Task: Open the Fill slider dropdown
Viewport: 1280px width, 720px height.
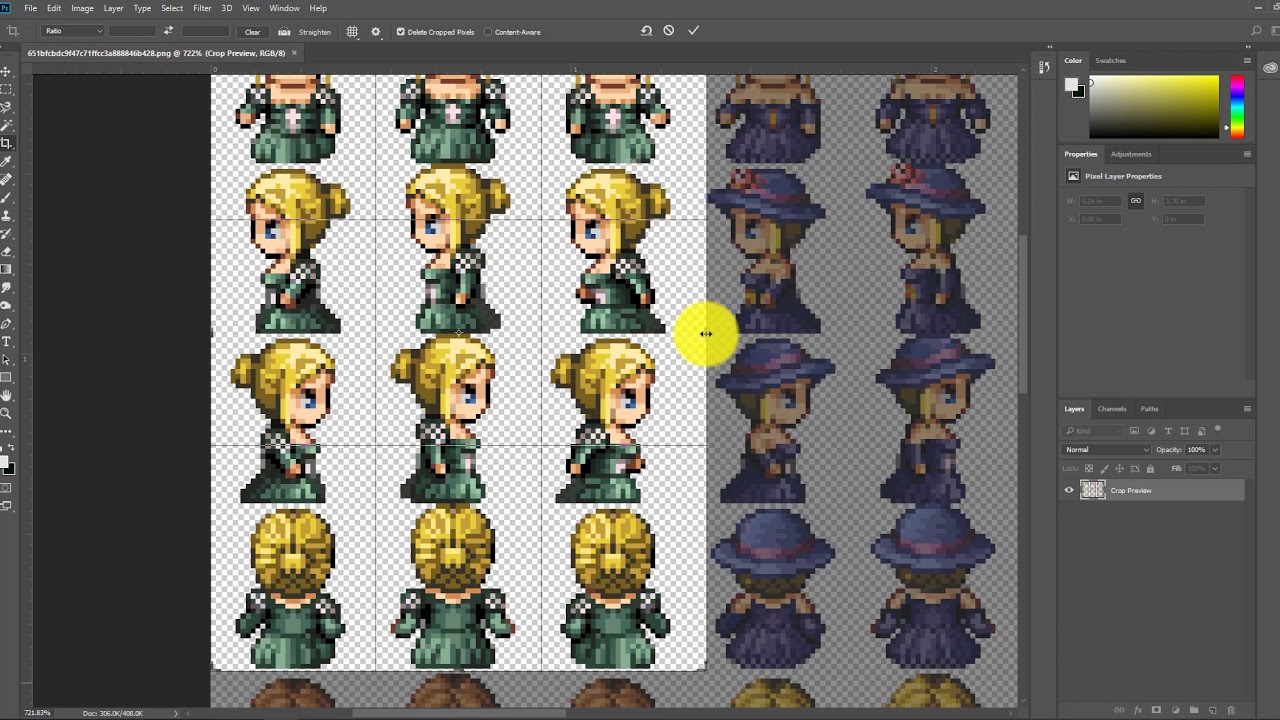Action: tap(1215, 468)
